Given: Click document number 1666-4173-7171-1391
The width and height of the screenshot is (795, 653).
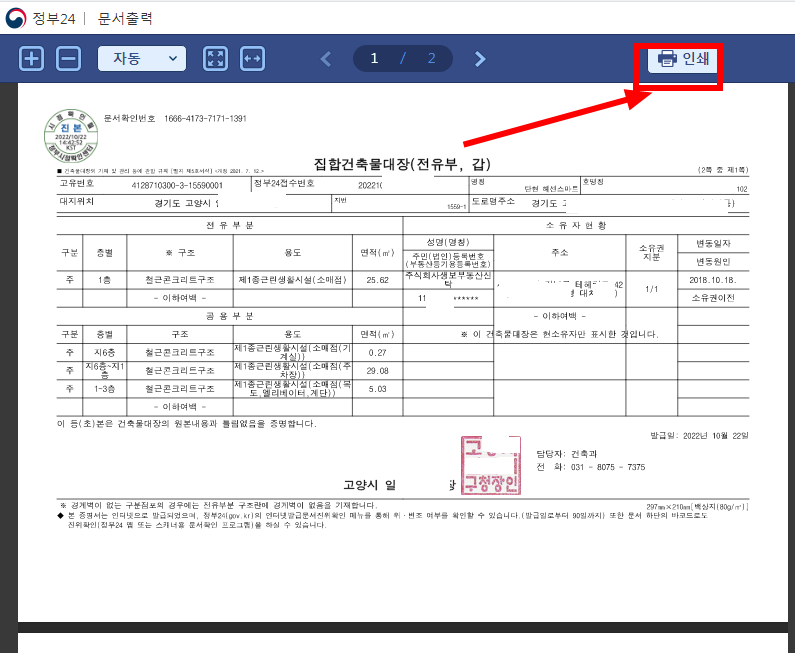Looking at the screenshot, I should pos(205,119).
